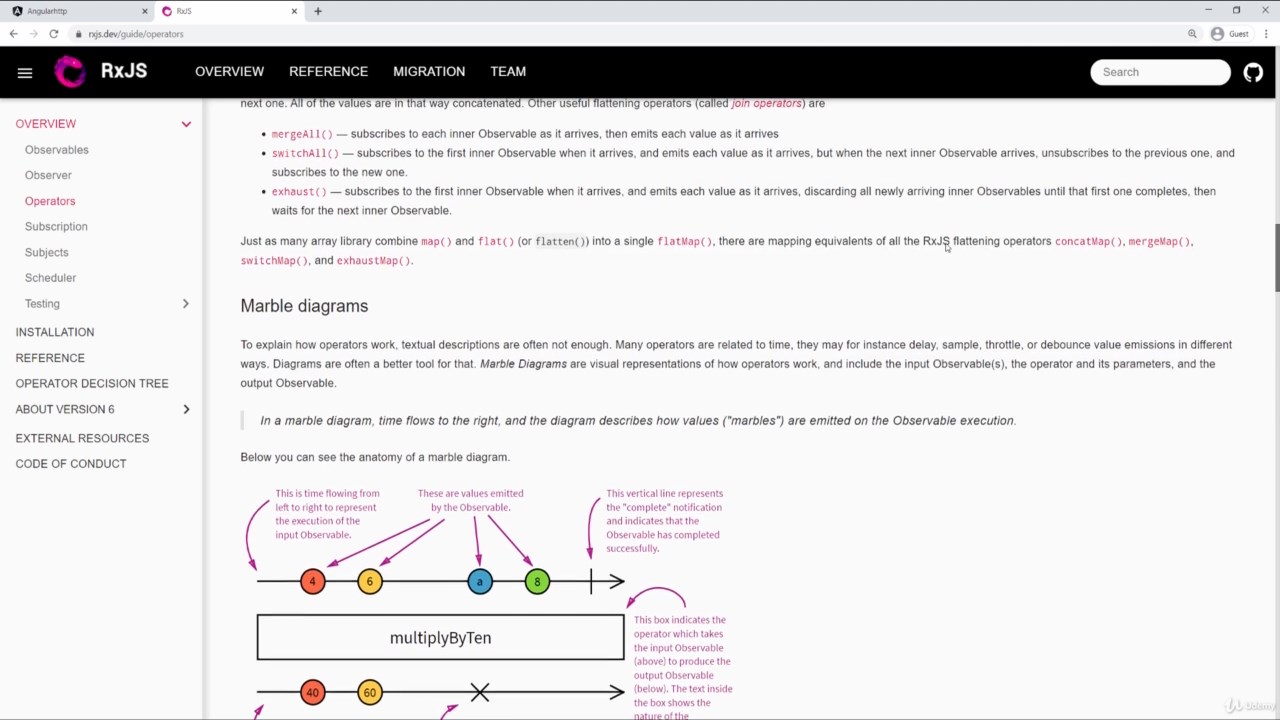Open the REFERENCE sidebar link
This screenshot has height=720, width=1280.
coord(50,358)
